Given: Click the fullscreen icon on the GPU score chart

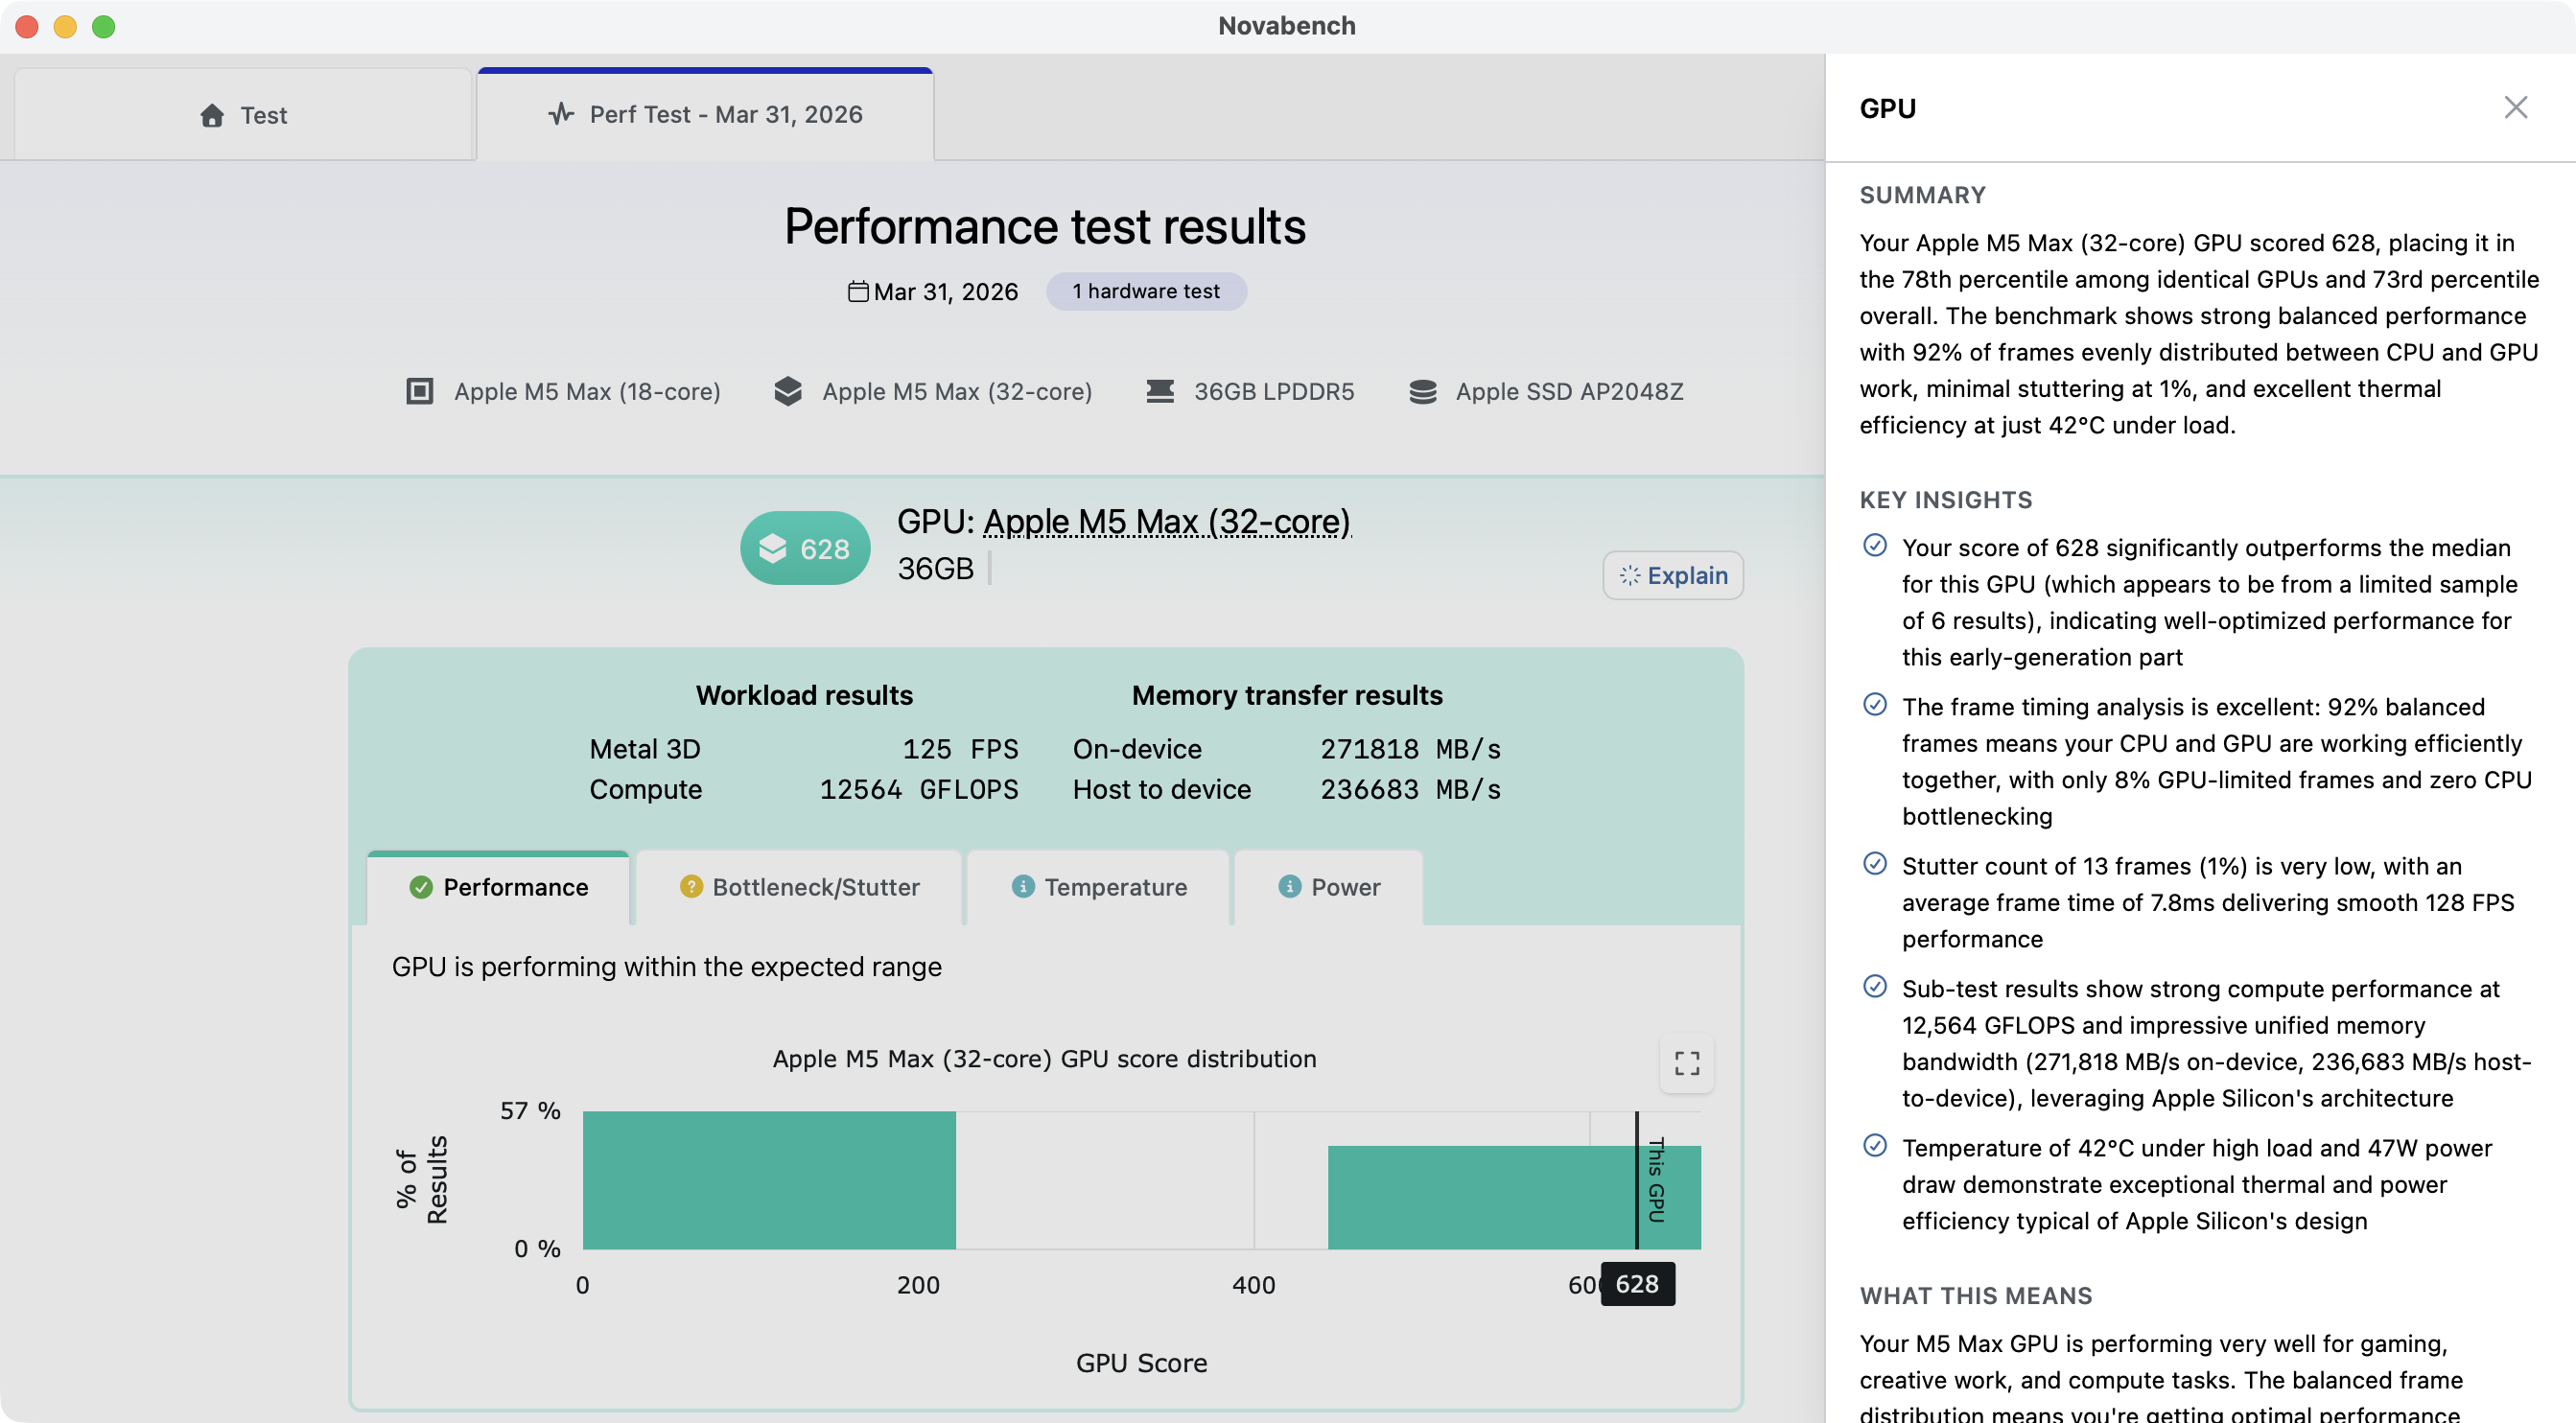Looking at the screenshot, I should click(x=1686, y=1064).
